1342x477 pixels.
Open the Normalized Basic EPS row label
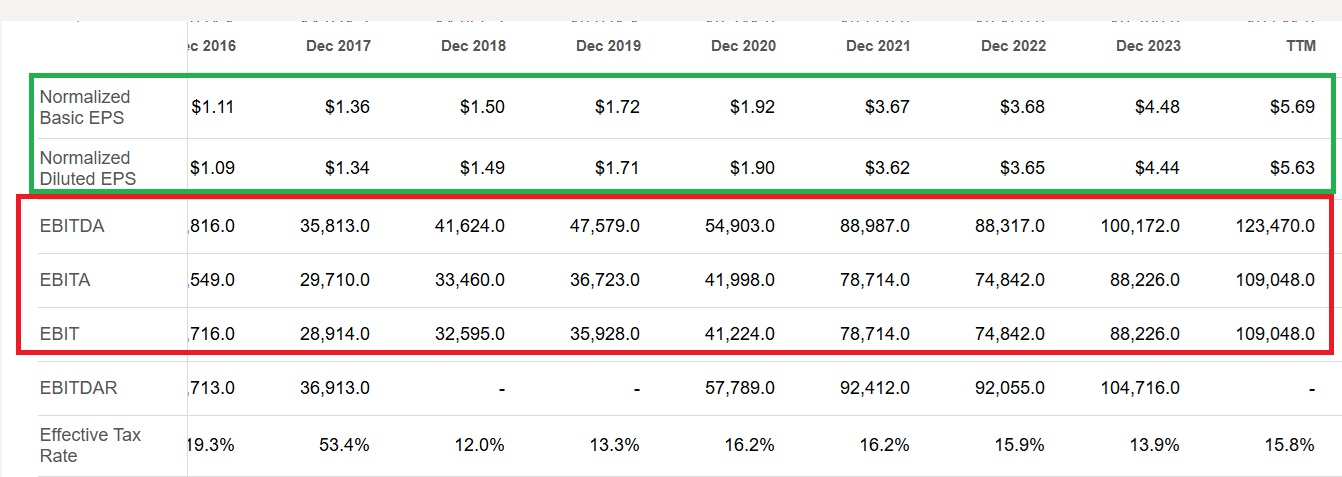coord(85,107)
